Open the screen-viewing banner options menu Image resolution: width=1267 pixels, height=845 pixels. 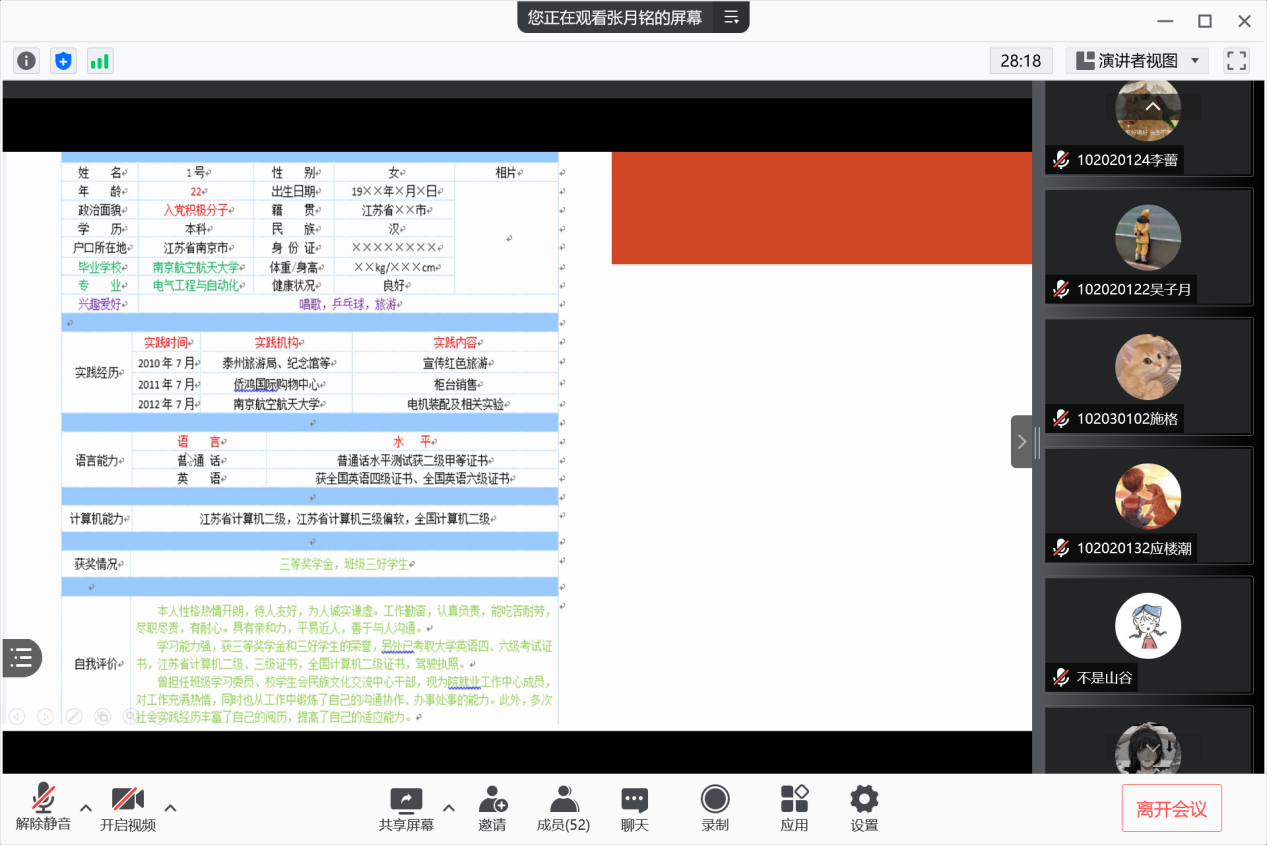pos(731,17)
